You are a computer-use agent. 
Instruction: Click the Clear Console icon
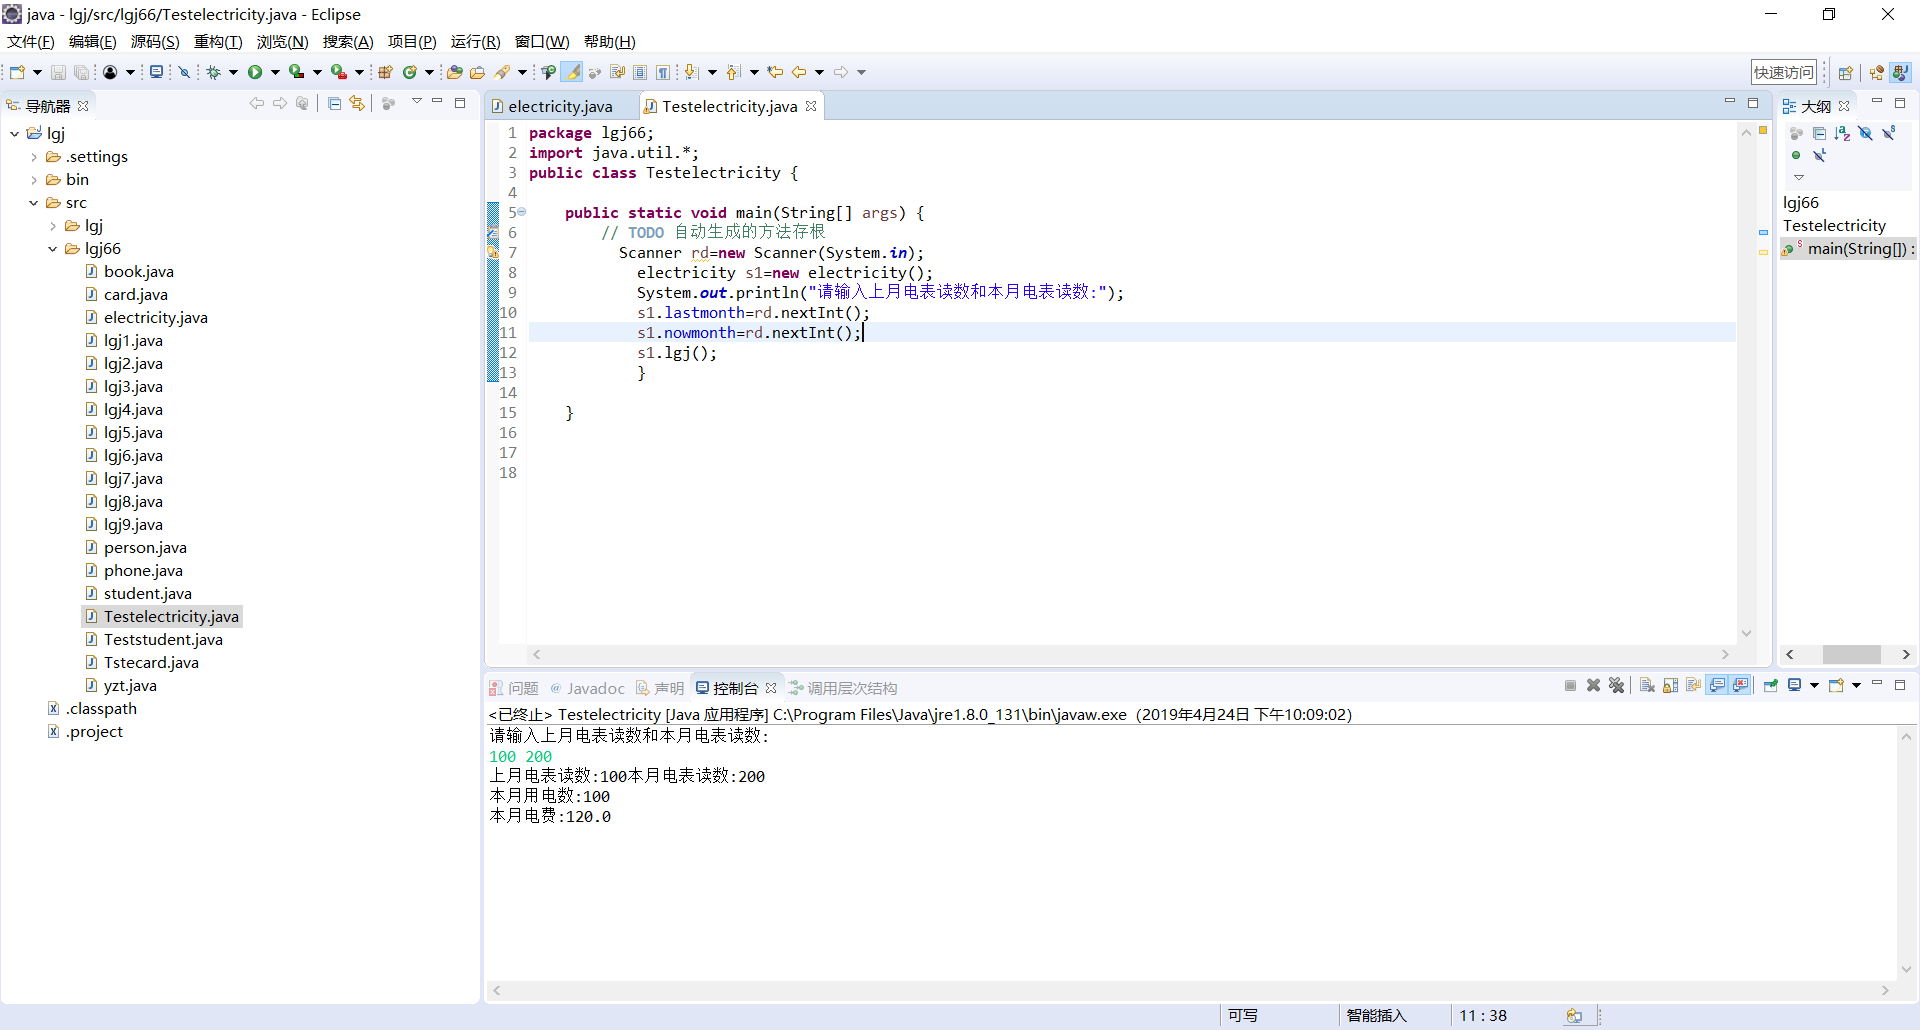point(1647,686)
